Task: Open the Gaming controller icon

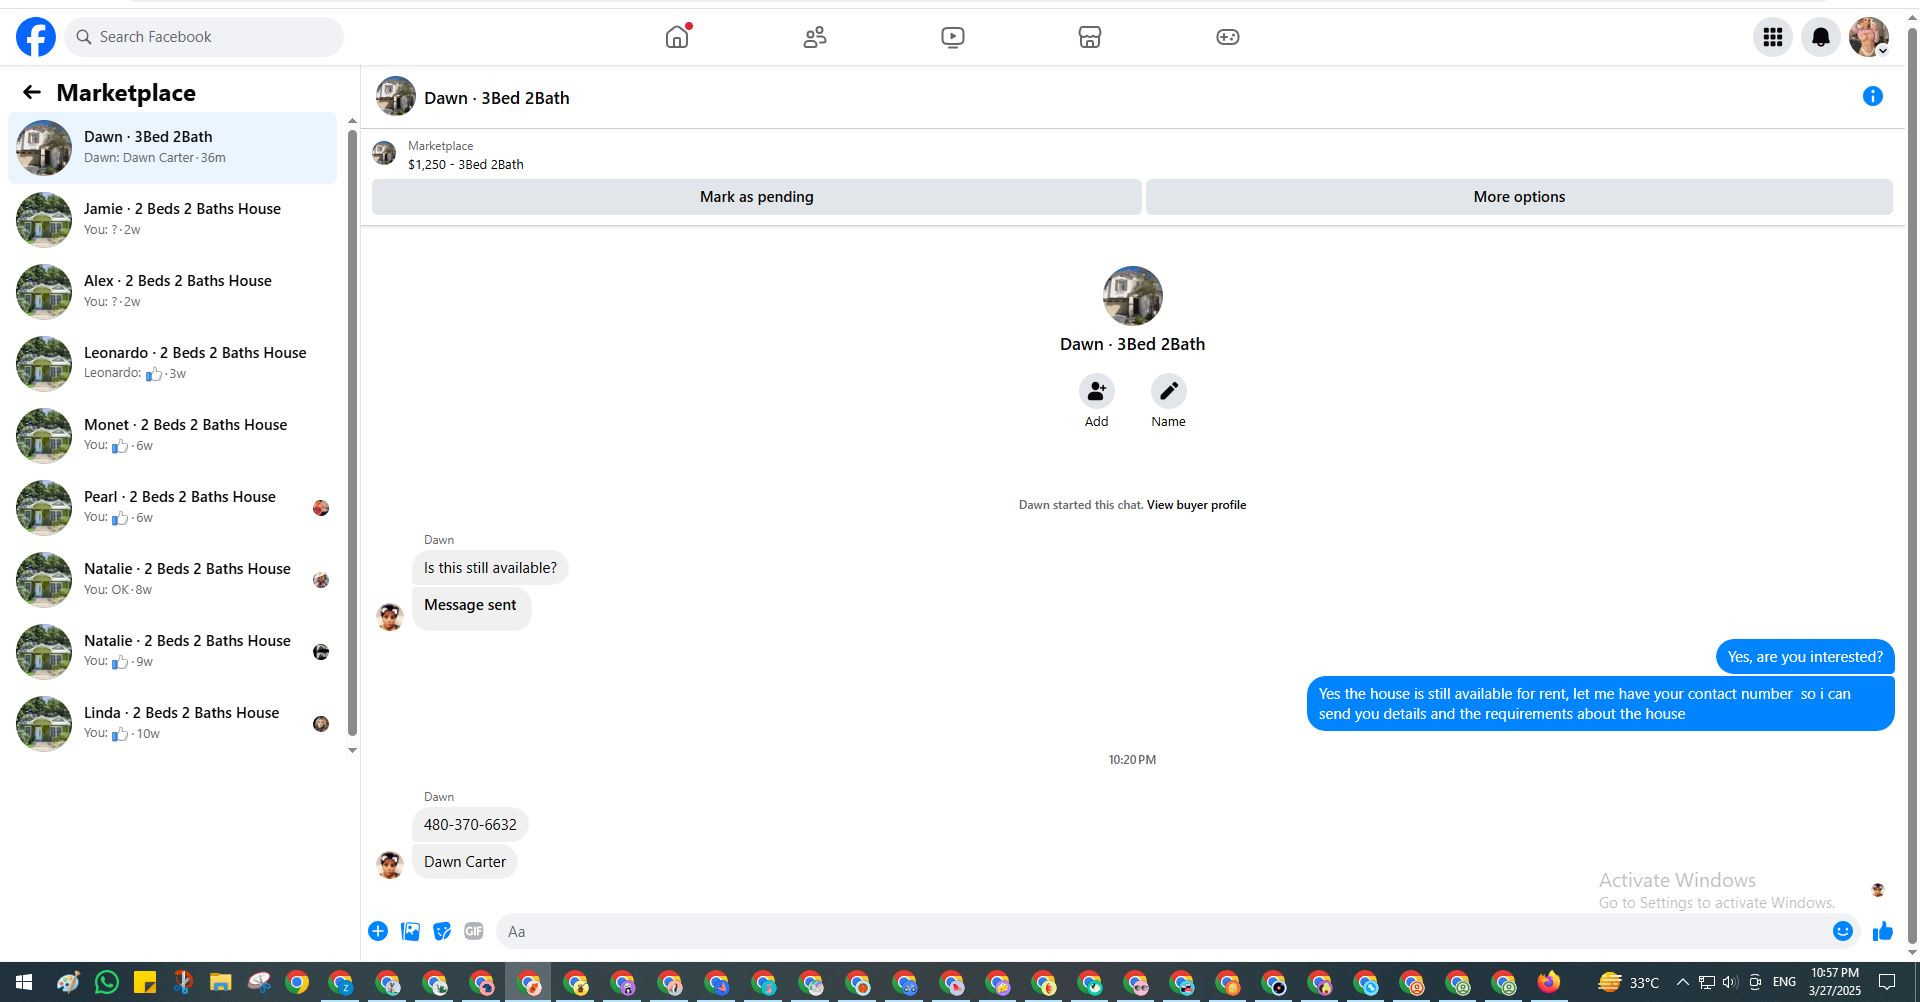Action: pos(1228,37)
